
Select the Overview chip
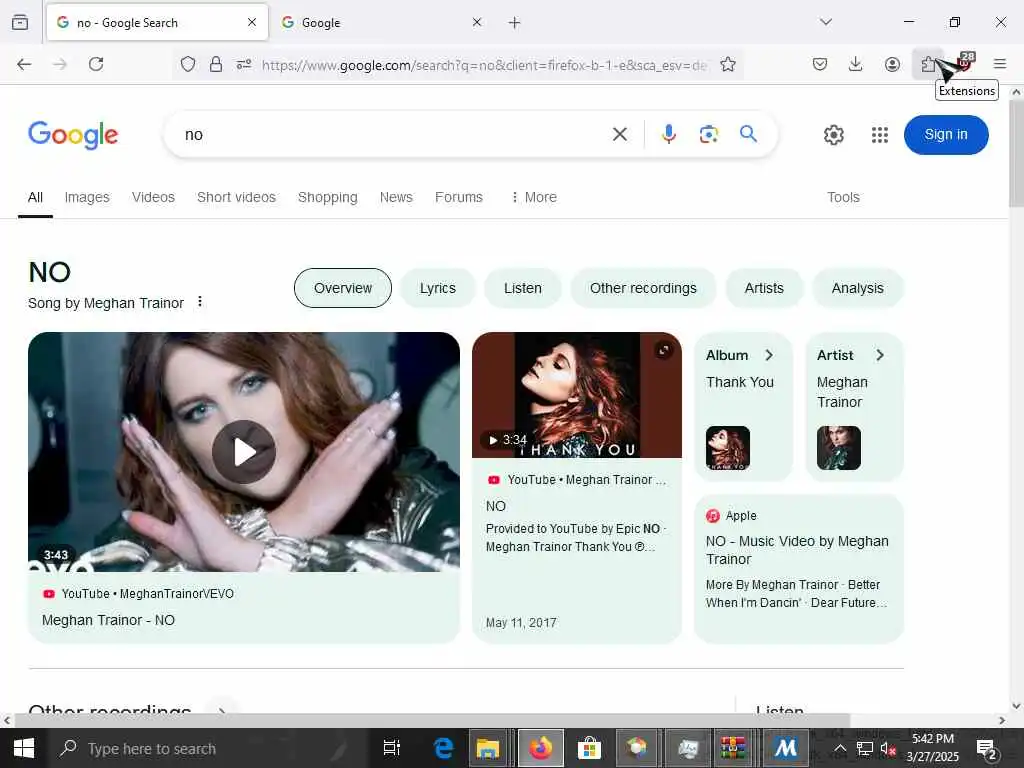[x=343, y=288]
